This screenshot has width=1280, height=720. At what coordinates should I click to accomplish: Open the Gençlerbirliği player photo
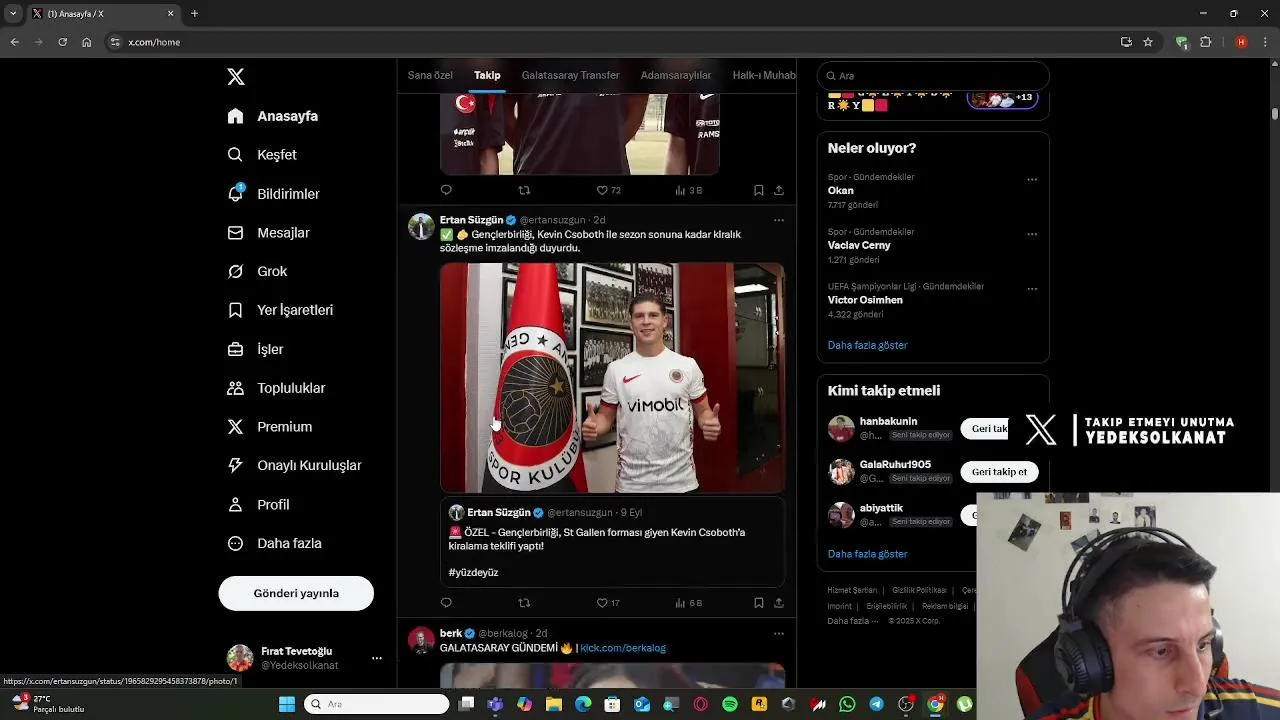612,378
